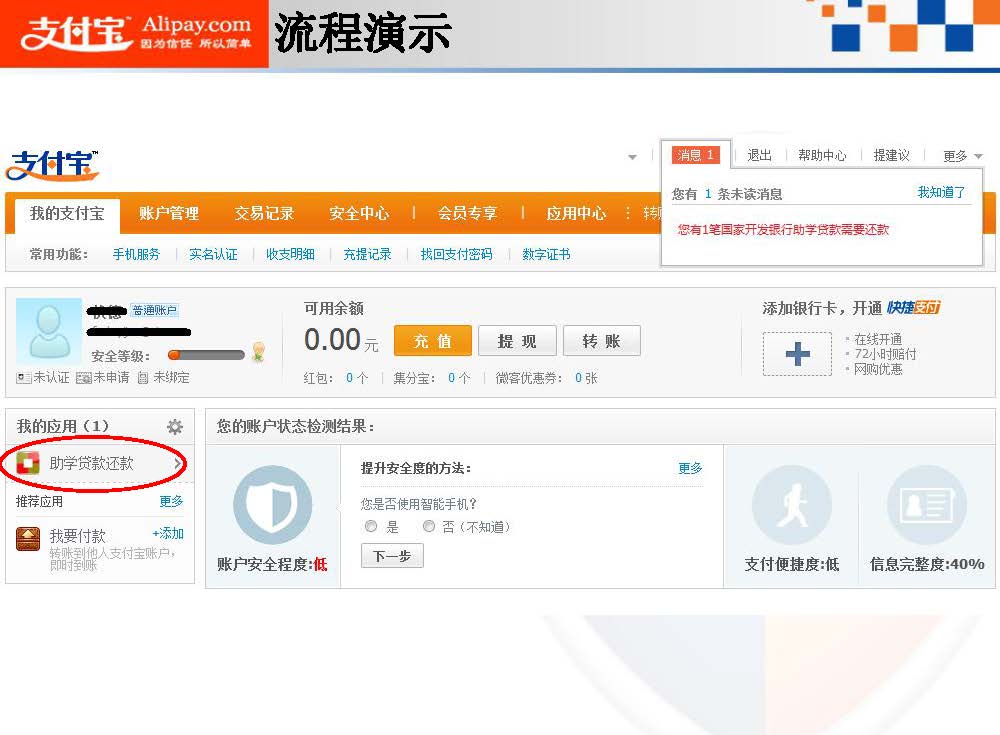This screenshot has width=1000, height=735.
Task: Click the 普通账户 badge
Action: [x=154, y=310]
